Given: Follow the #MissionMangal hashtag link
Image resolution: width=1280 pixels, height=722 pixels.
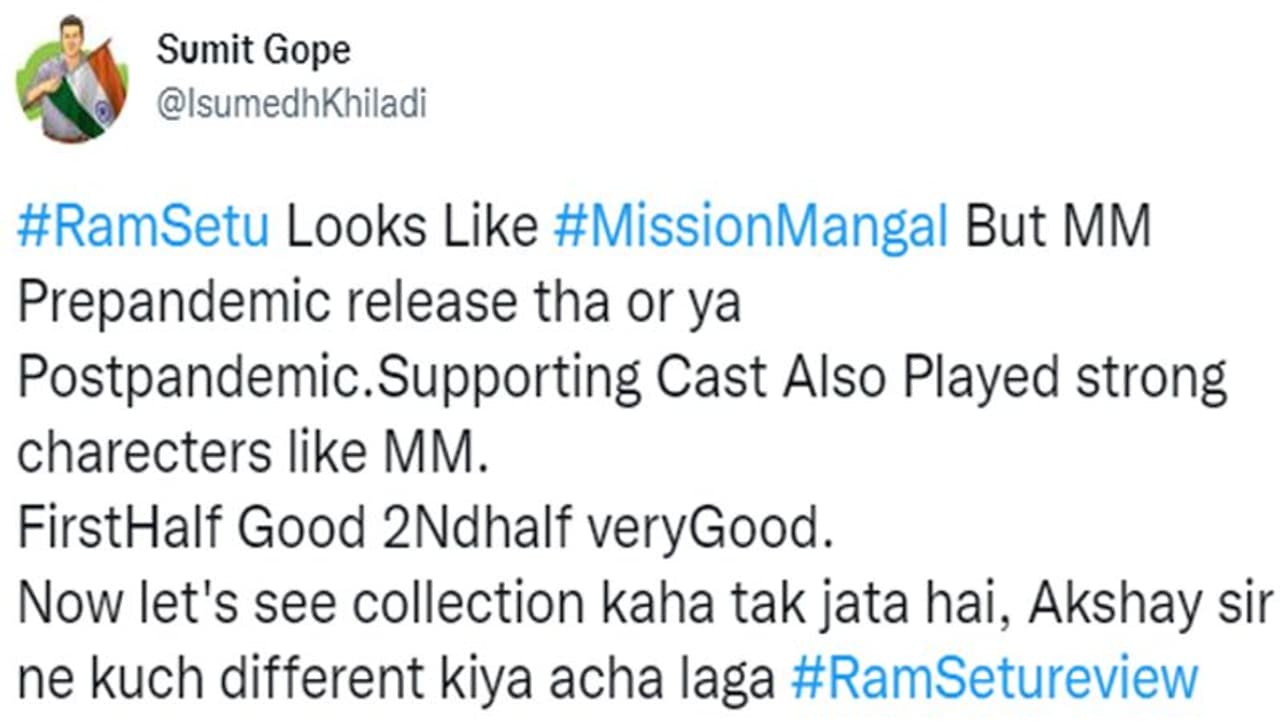Looking at the screenshot, I should click(750, 228).
